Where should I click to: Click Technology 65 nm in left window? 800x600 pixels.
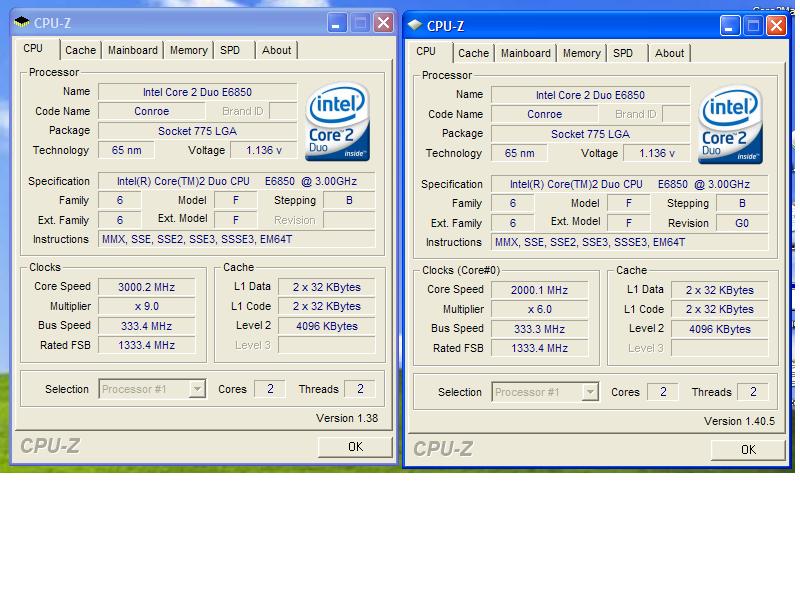[x=127, y=150]
